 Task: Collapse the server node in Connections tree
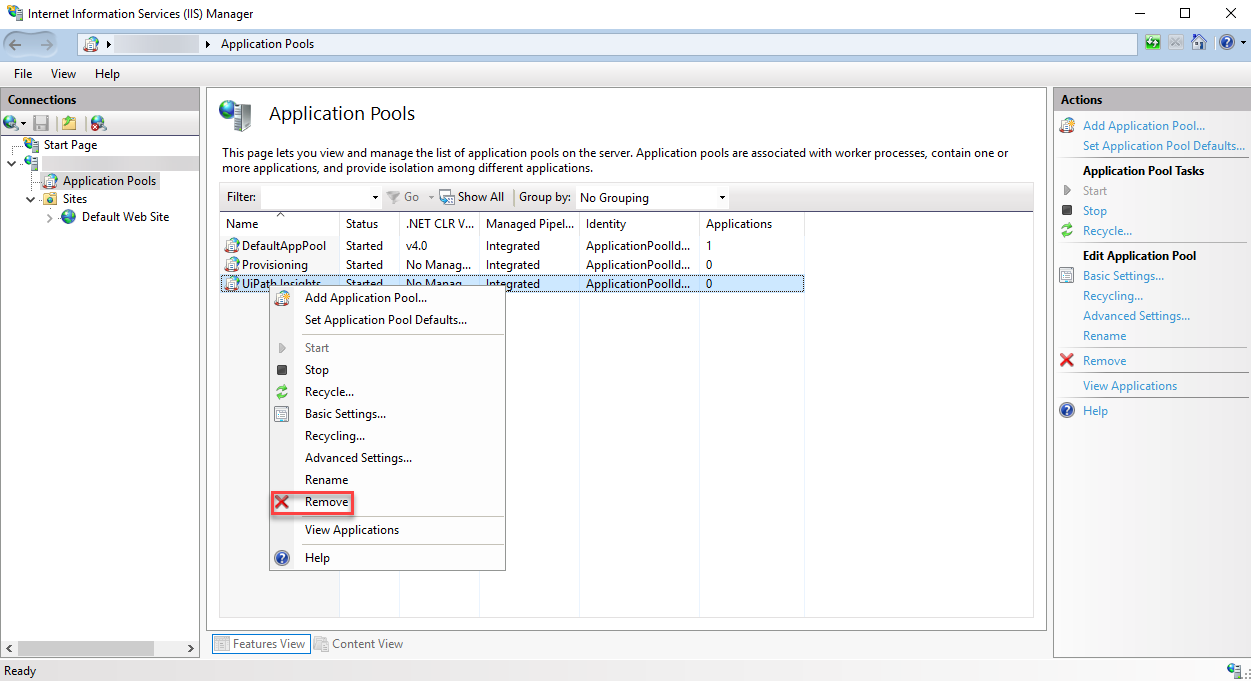pos(12,163)
